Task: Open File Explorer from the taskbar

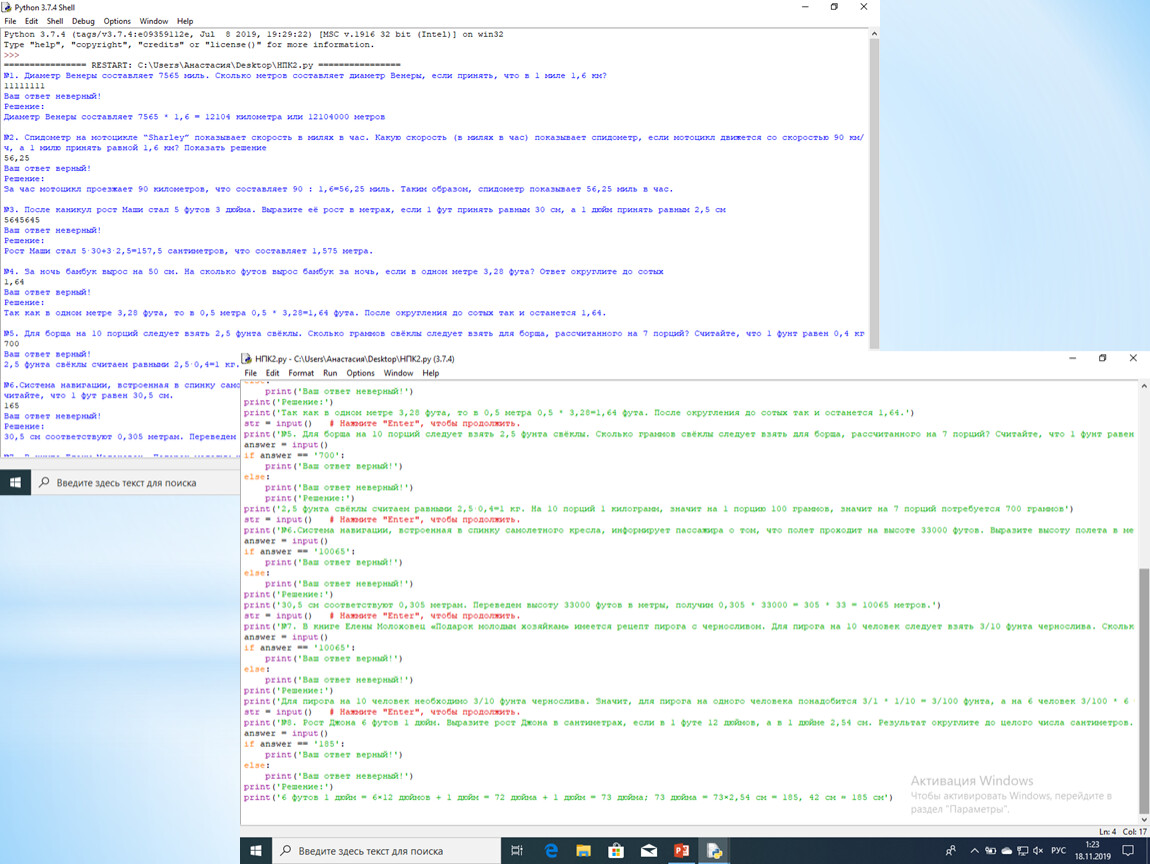Action: [583, 851]
